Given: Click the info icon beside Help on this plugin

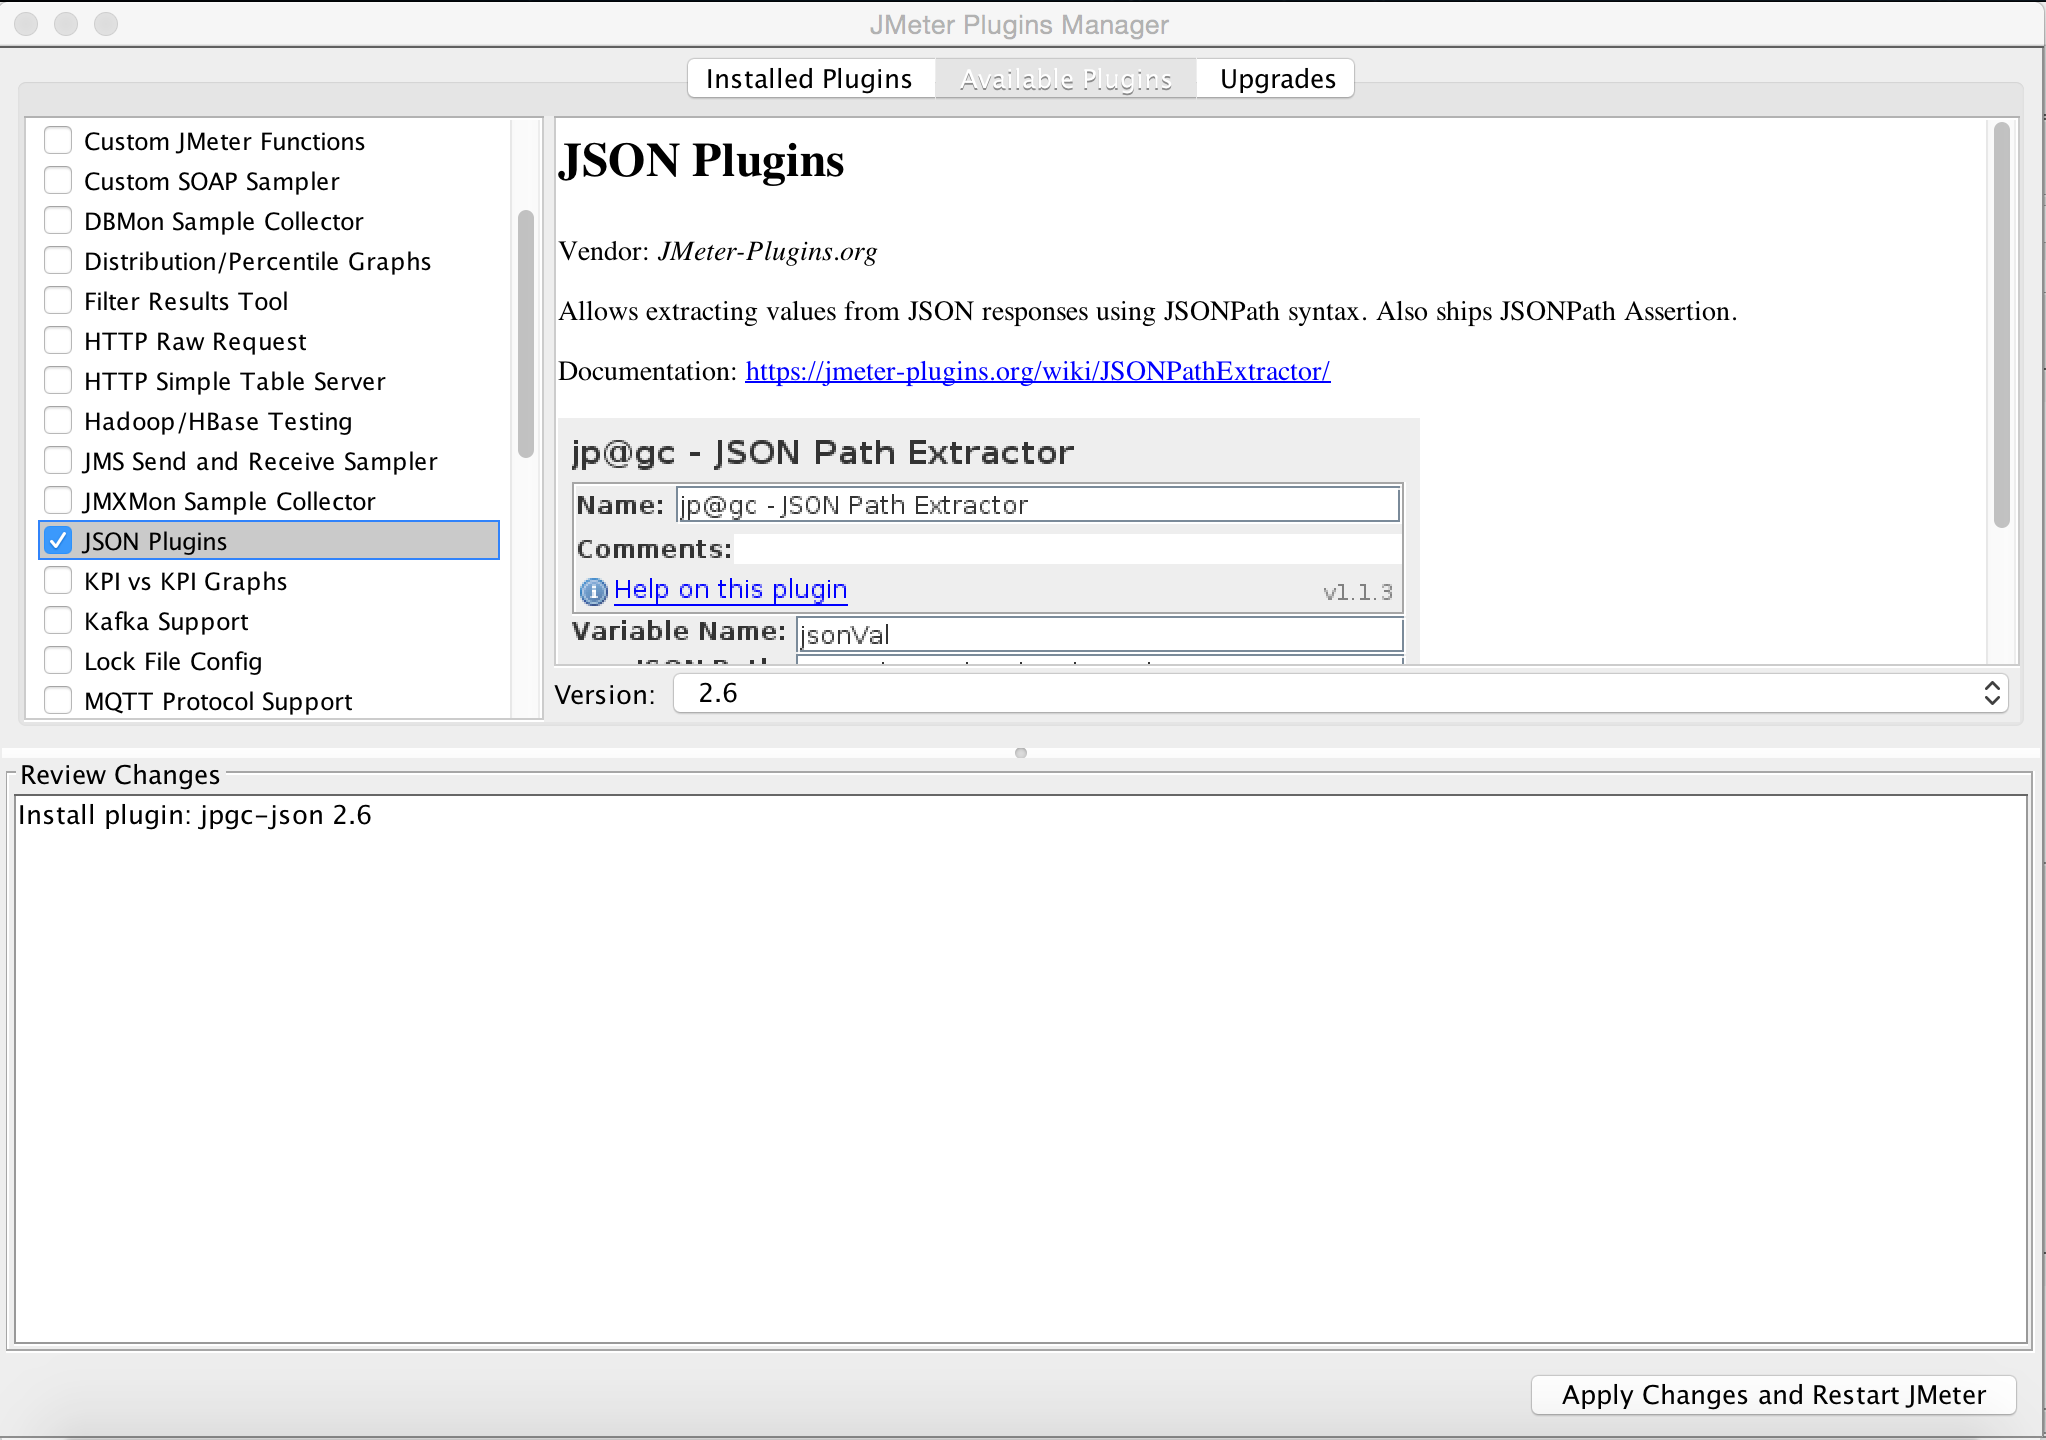Looking at the screenshot, I should pos(592,589).
